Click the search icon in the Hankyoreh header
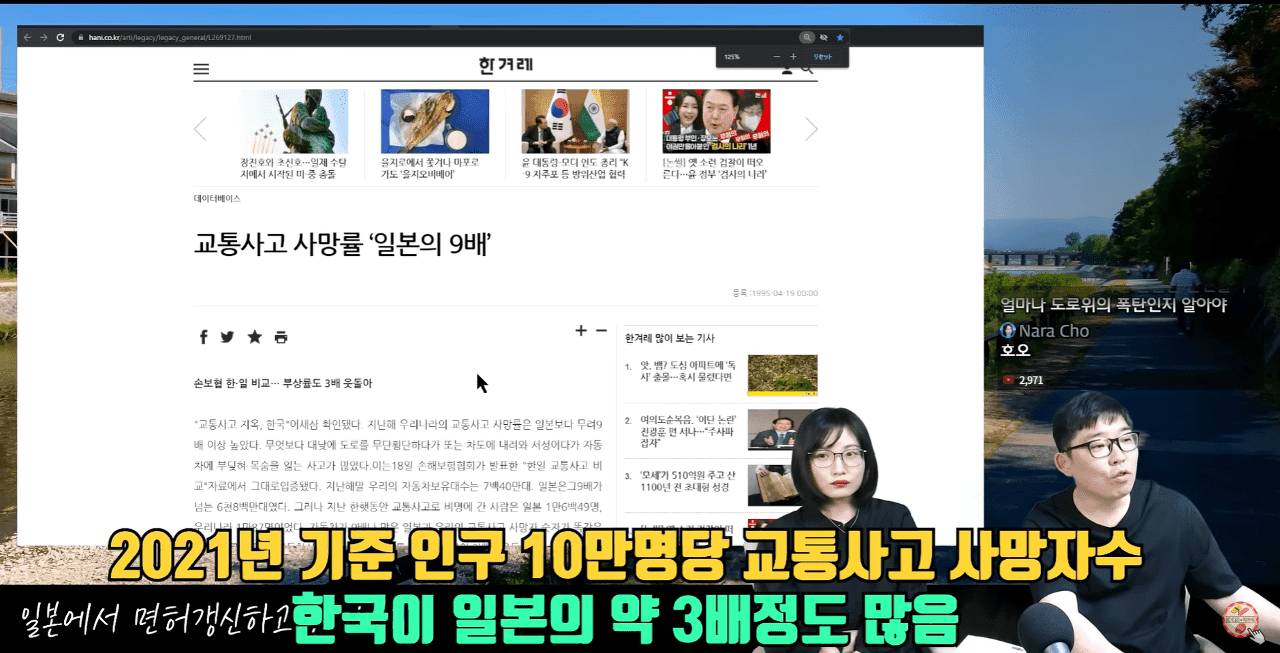Screen dimensions: 1280x653 click(x=806, y=69)
